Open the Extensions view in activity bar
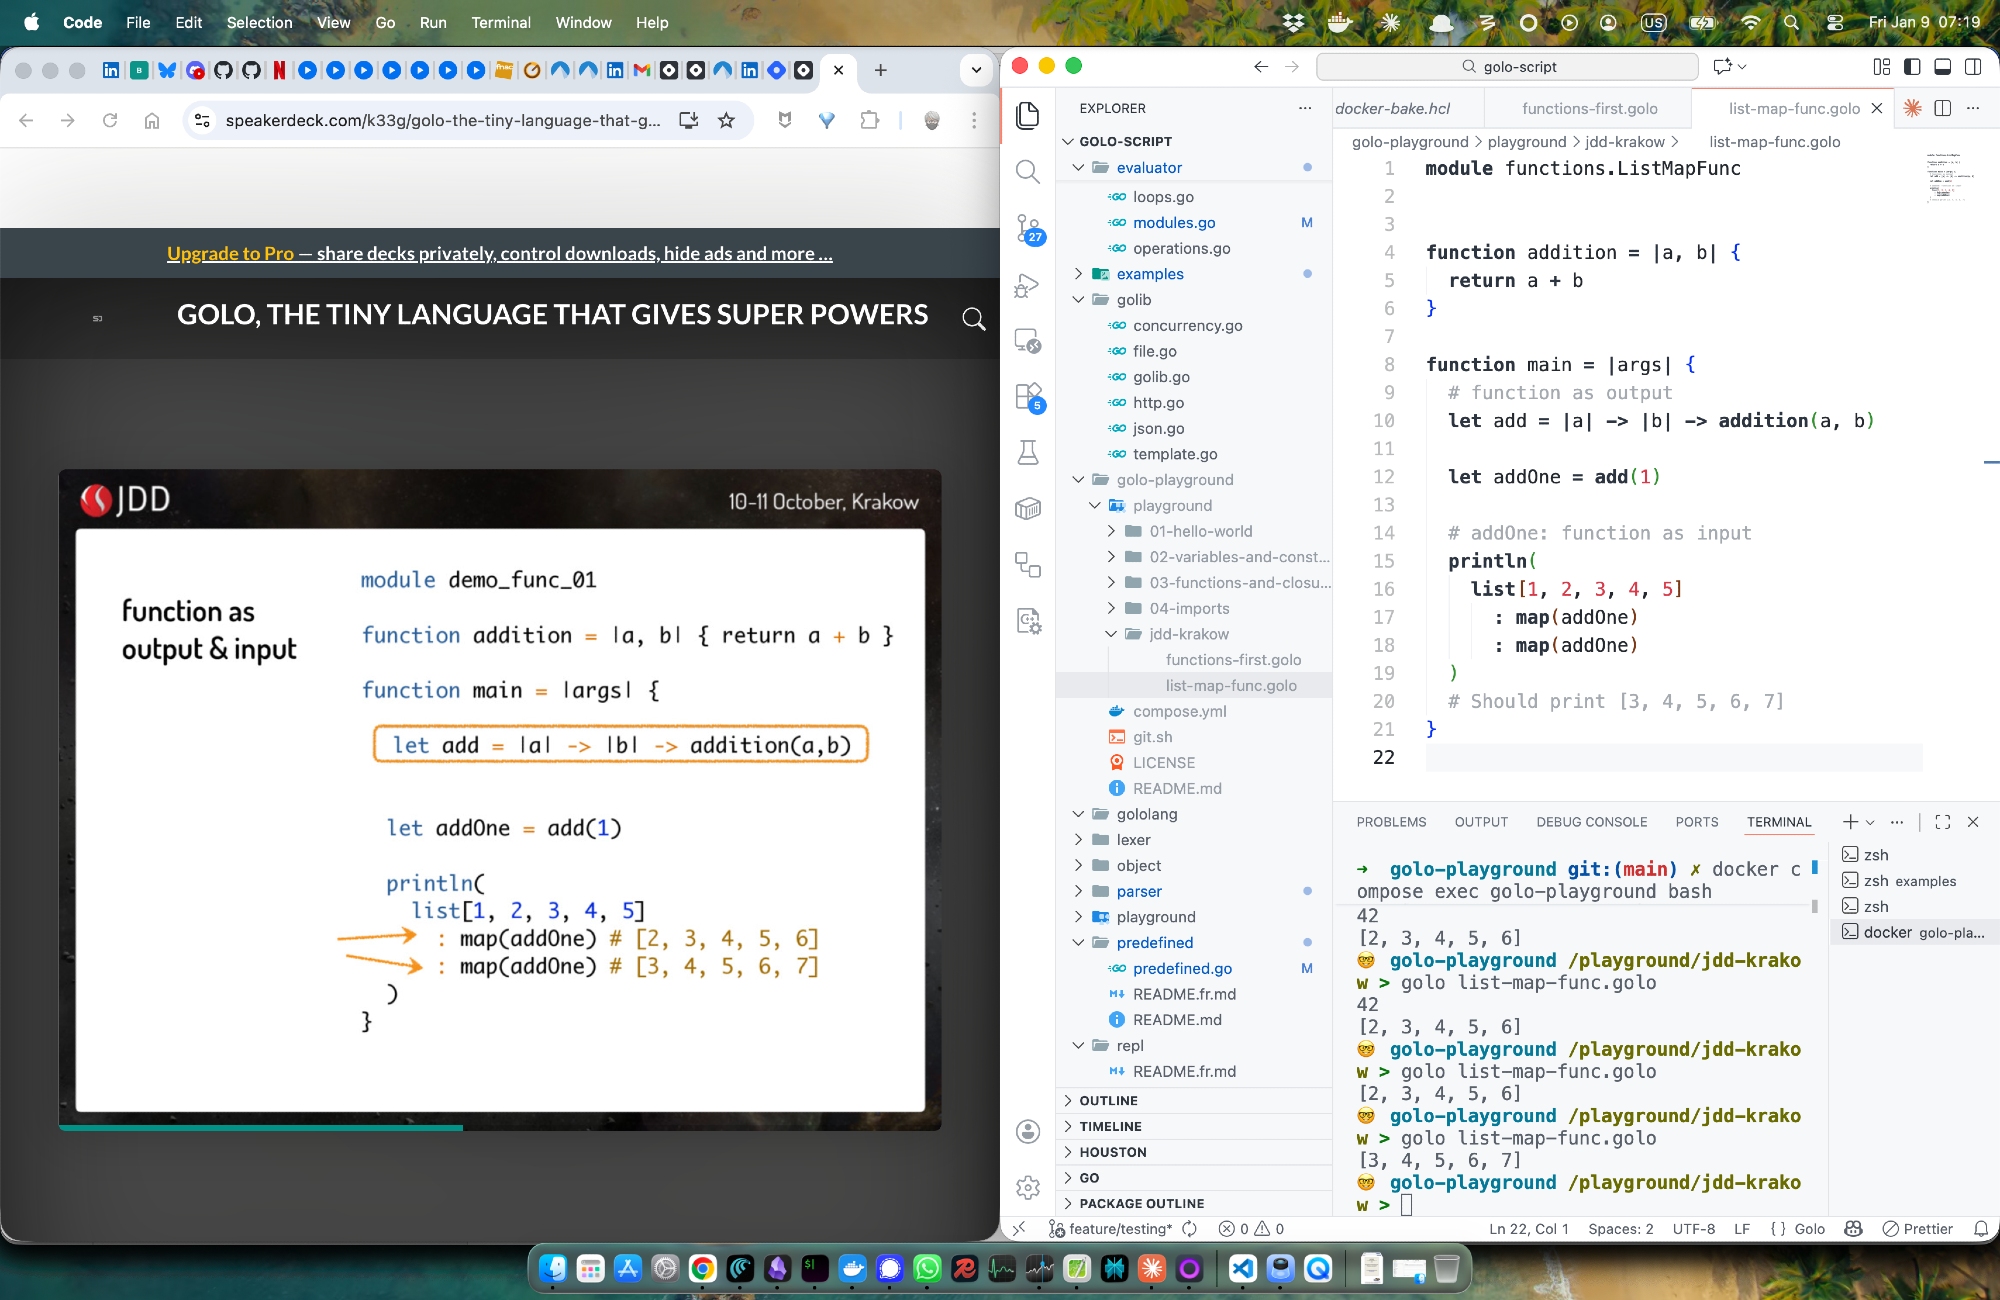The width and height of the screenshot is (2000, 1300). tap(1028, 397)
